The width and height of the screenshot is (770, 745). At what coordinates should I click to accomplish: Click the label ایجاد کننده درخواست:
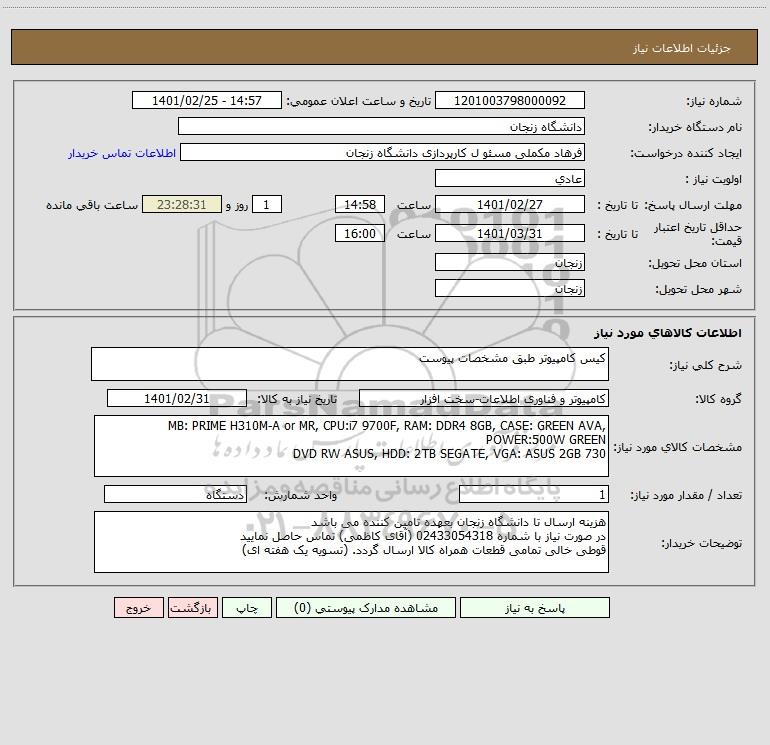[686, 153]
